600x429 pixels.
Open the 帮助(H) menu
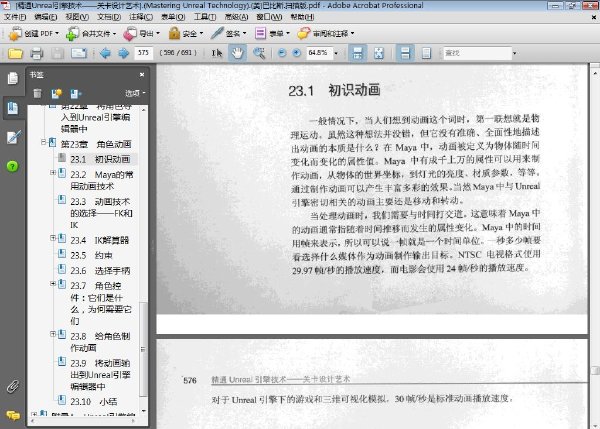coord(302,17)
